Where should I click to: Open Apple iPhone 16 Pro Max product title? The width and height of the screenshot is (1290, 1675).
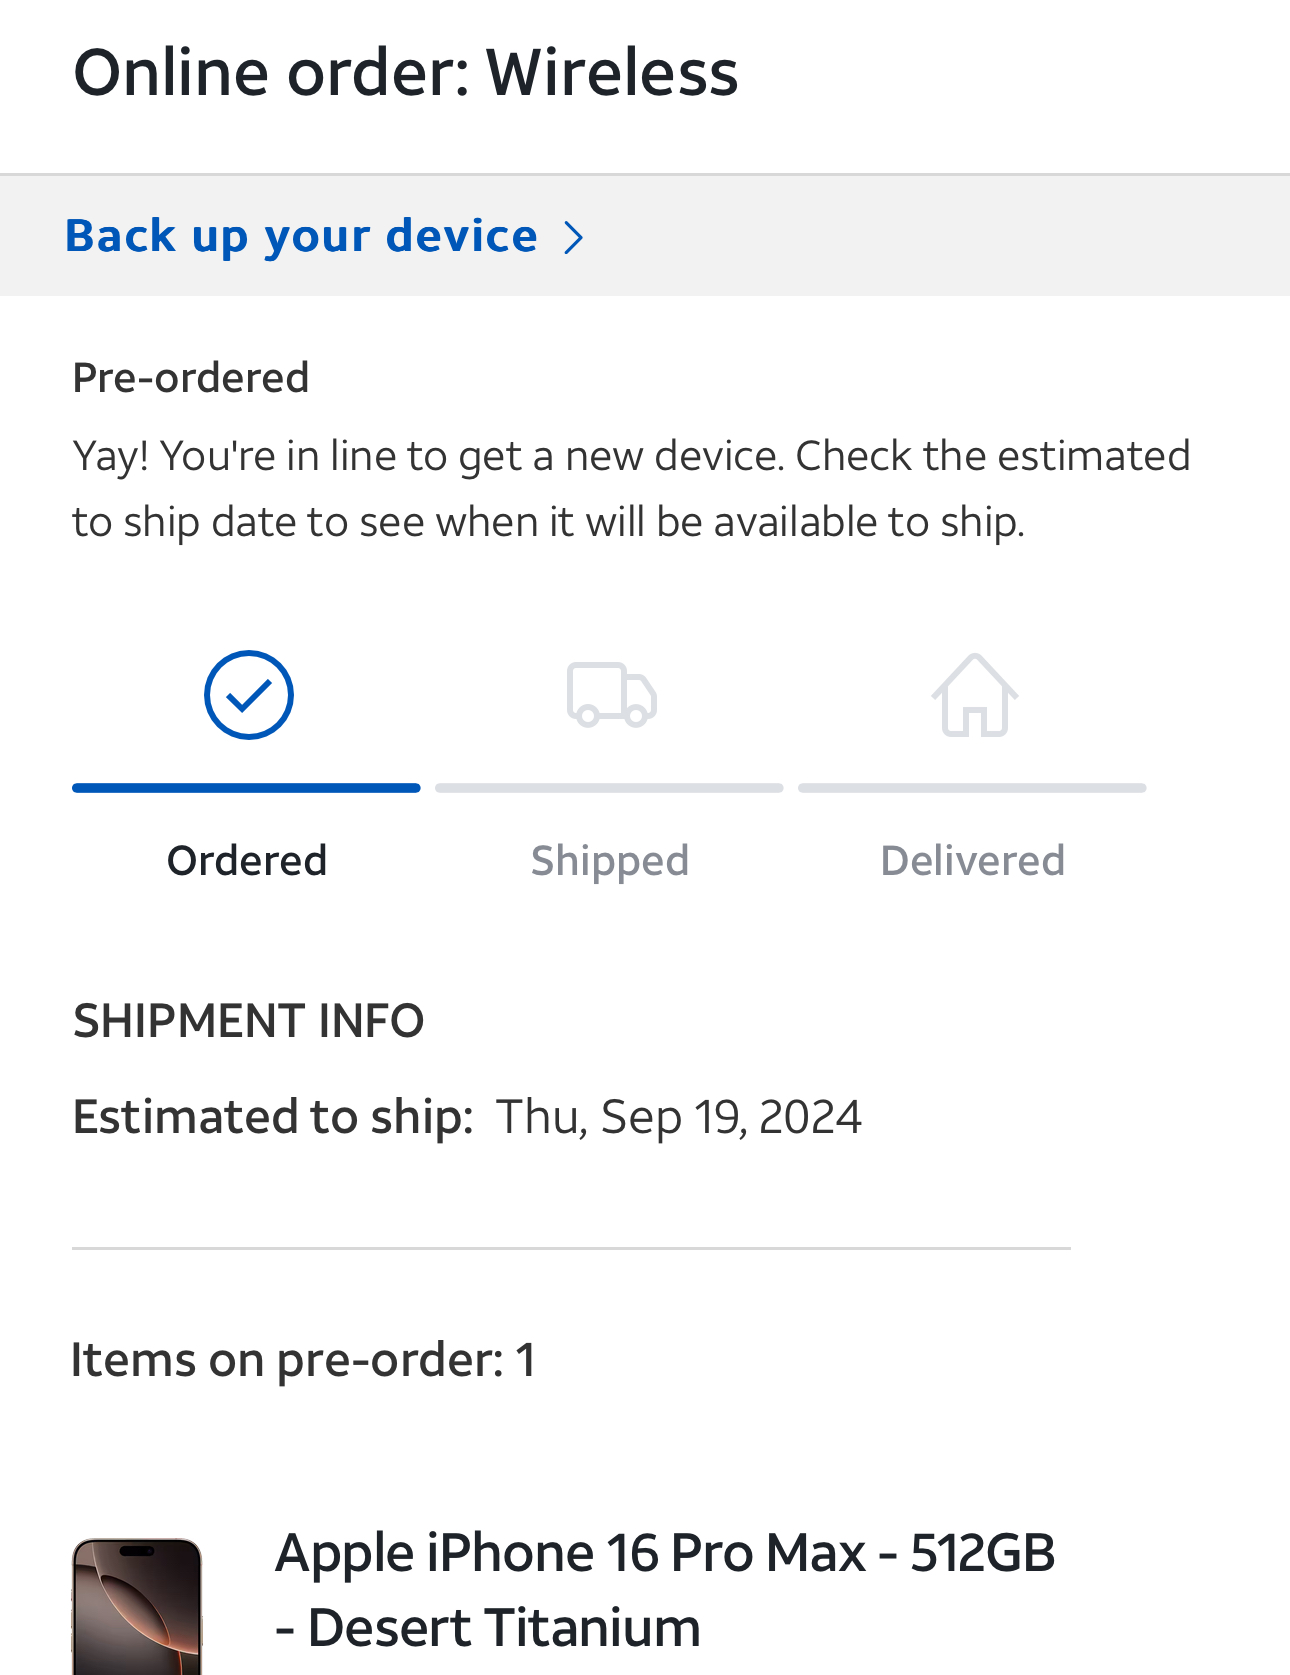click(665, 1590)
